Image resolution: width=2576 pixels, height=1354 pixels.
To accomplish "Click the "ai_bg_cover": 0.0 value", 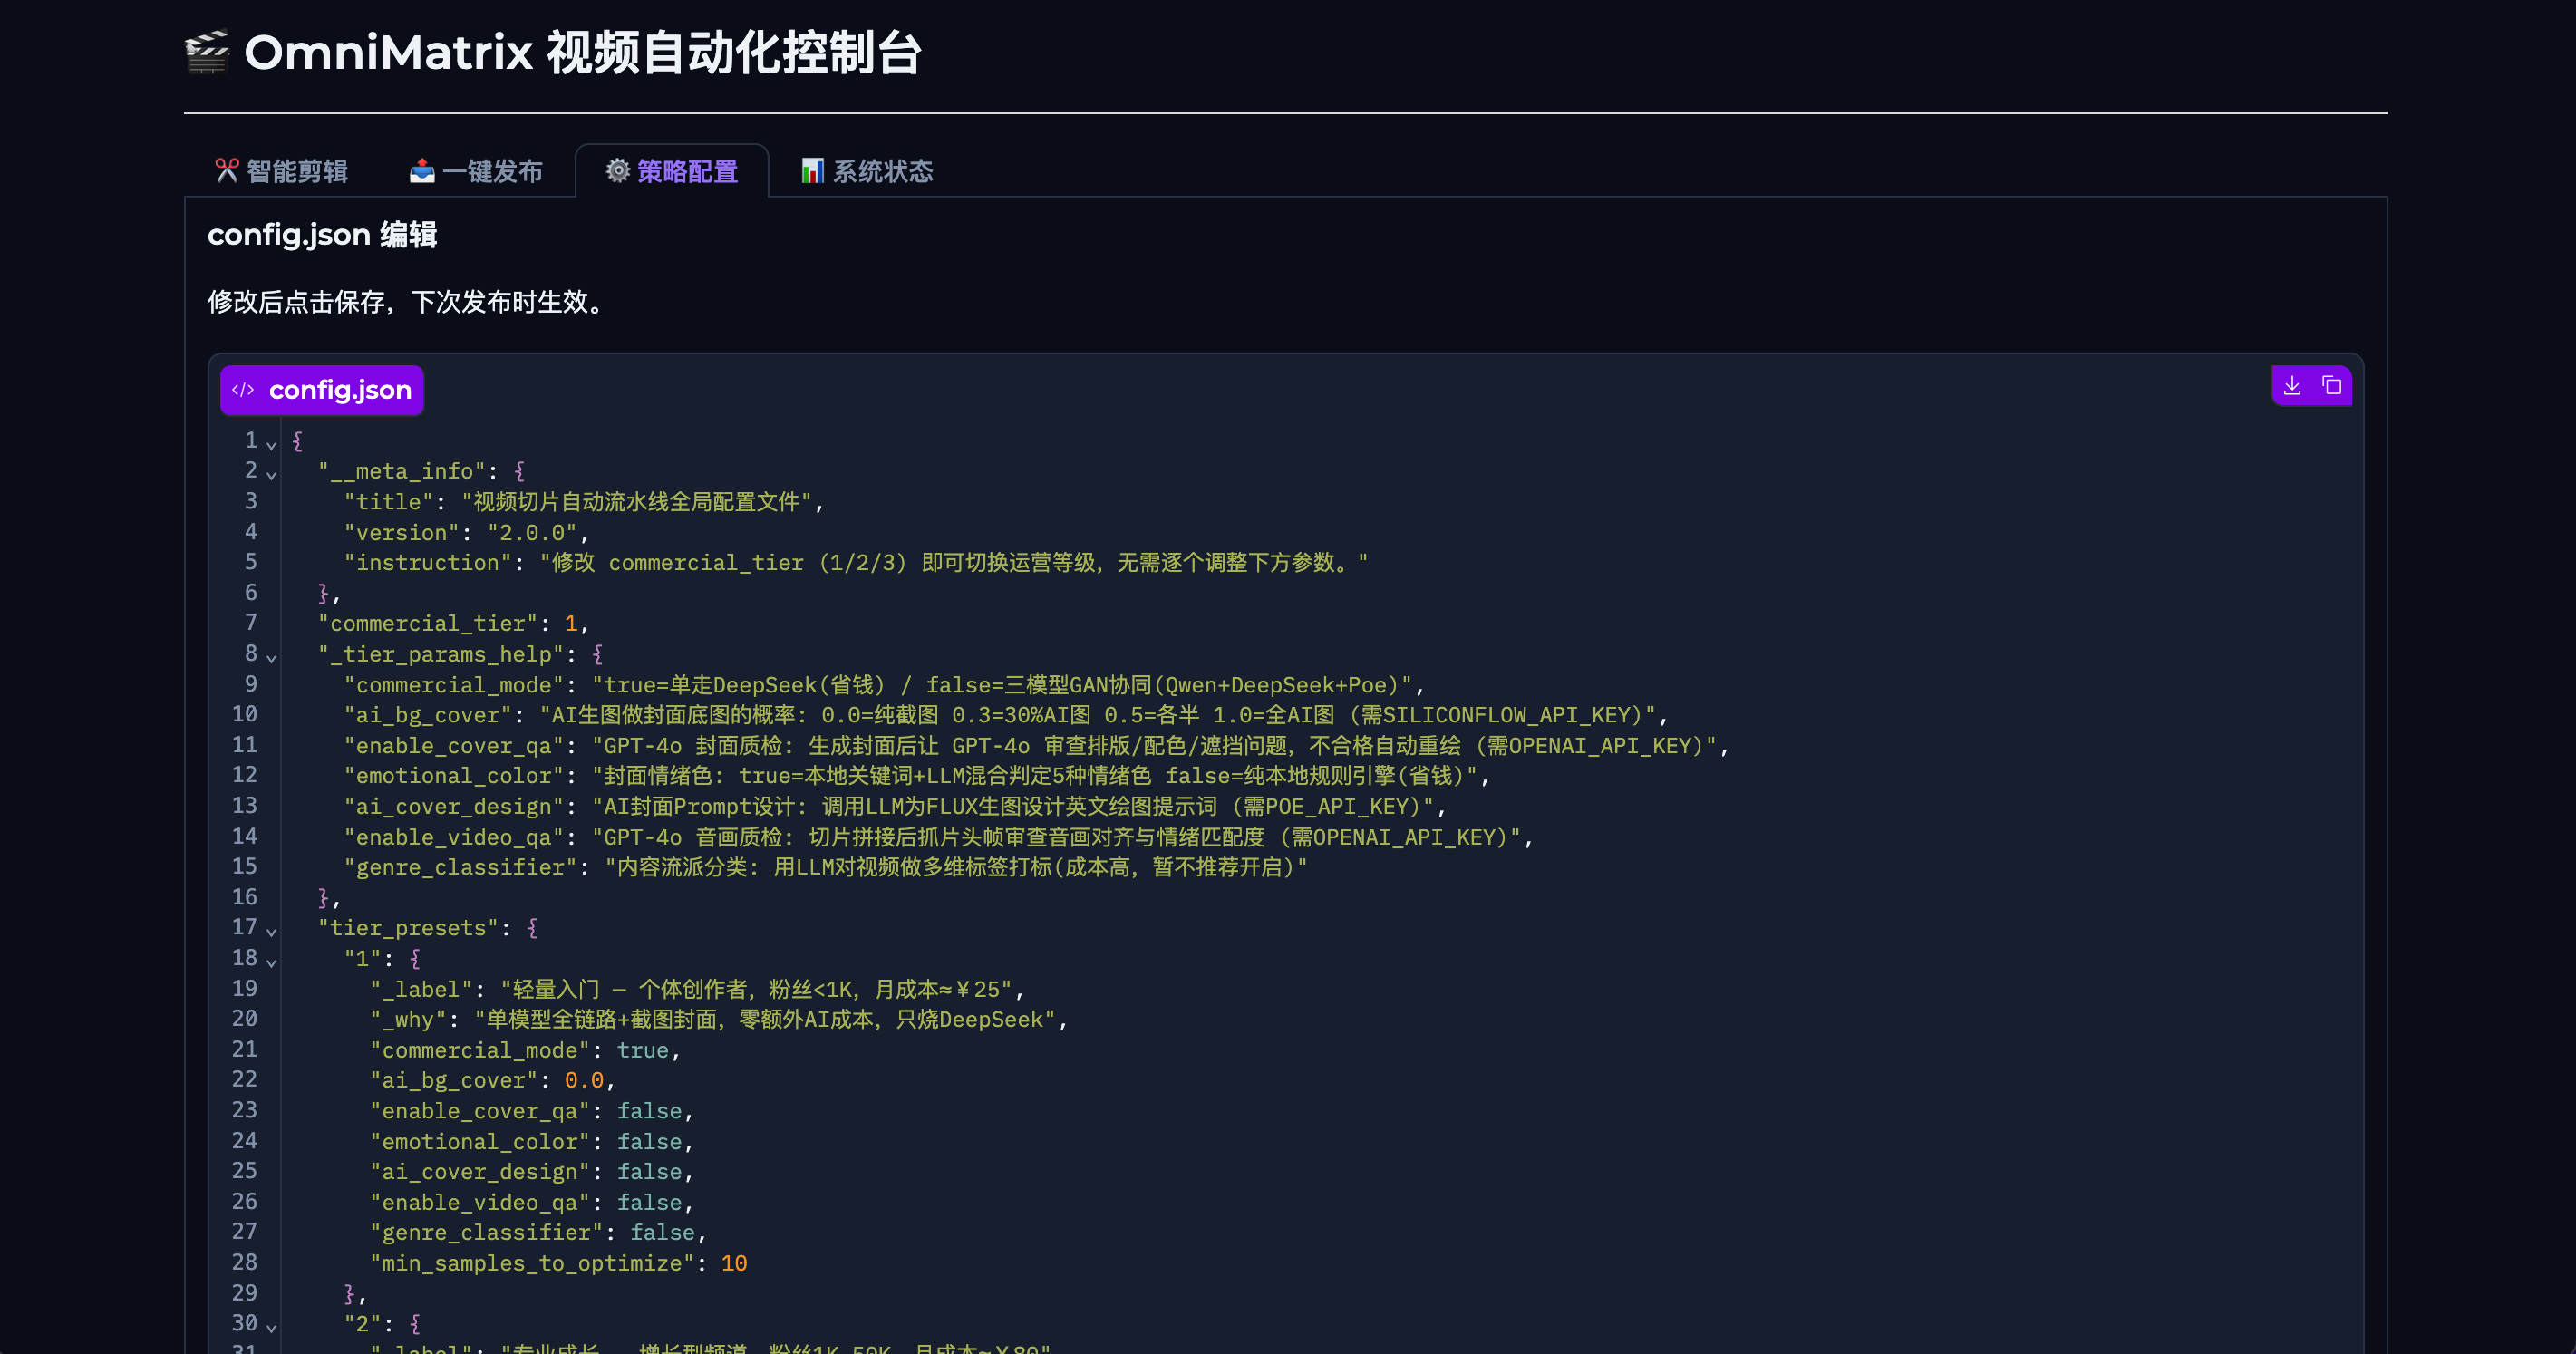I will click(x=584, y=1081).
